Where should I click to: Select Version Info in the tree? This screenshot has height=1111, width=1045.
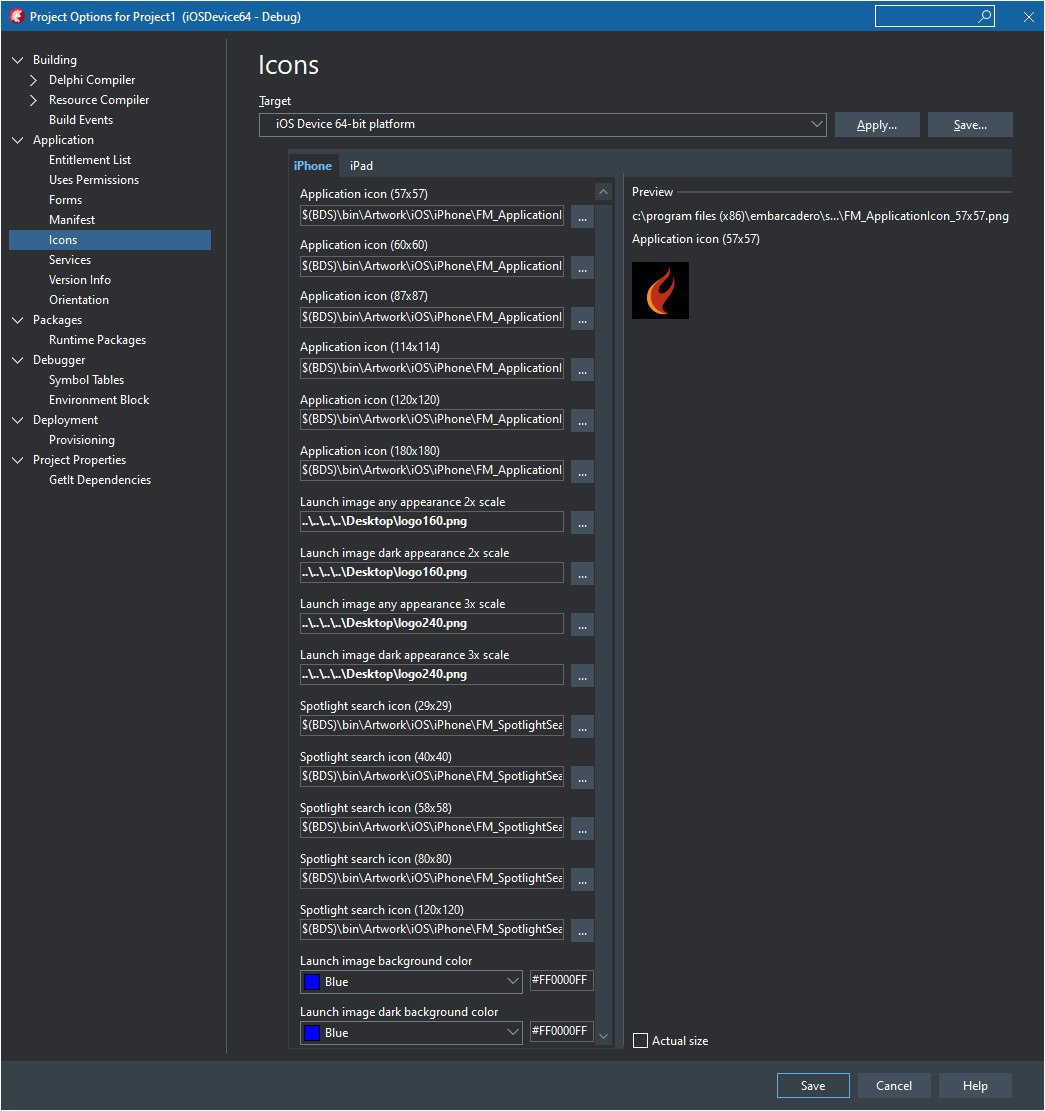(79, 280)
